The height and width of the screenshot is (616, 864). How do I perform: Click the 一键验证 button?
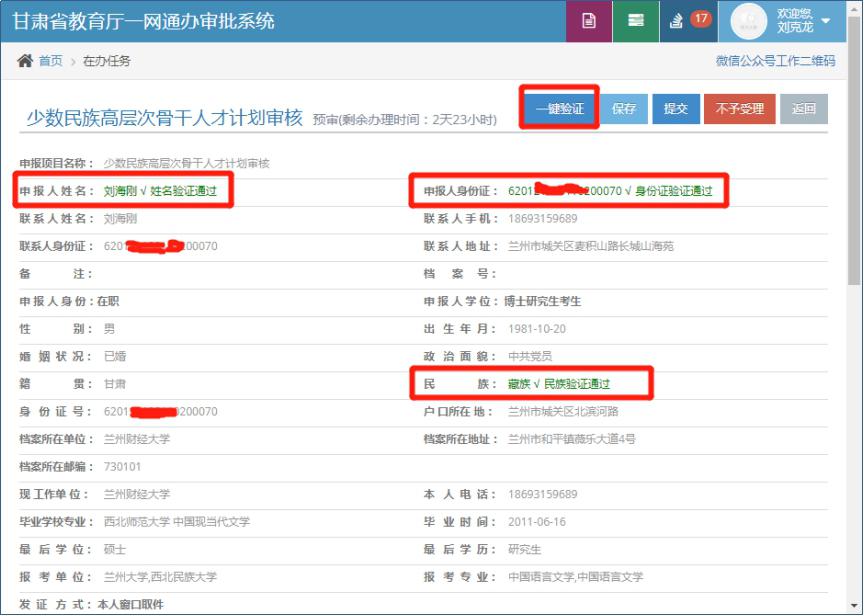(560, 108)
